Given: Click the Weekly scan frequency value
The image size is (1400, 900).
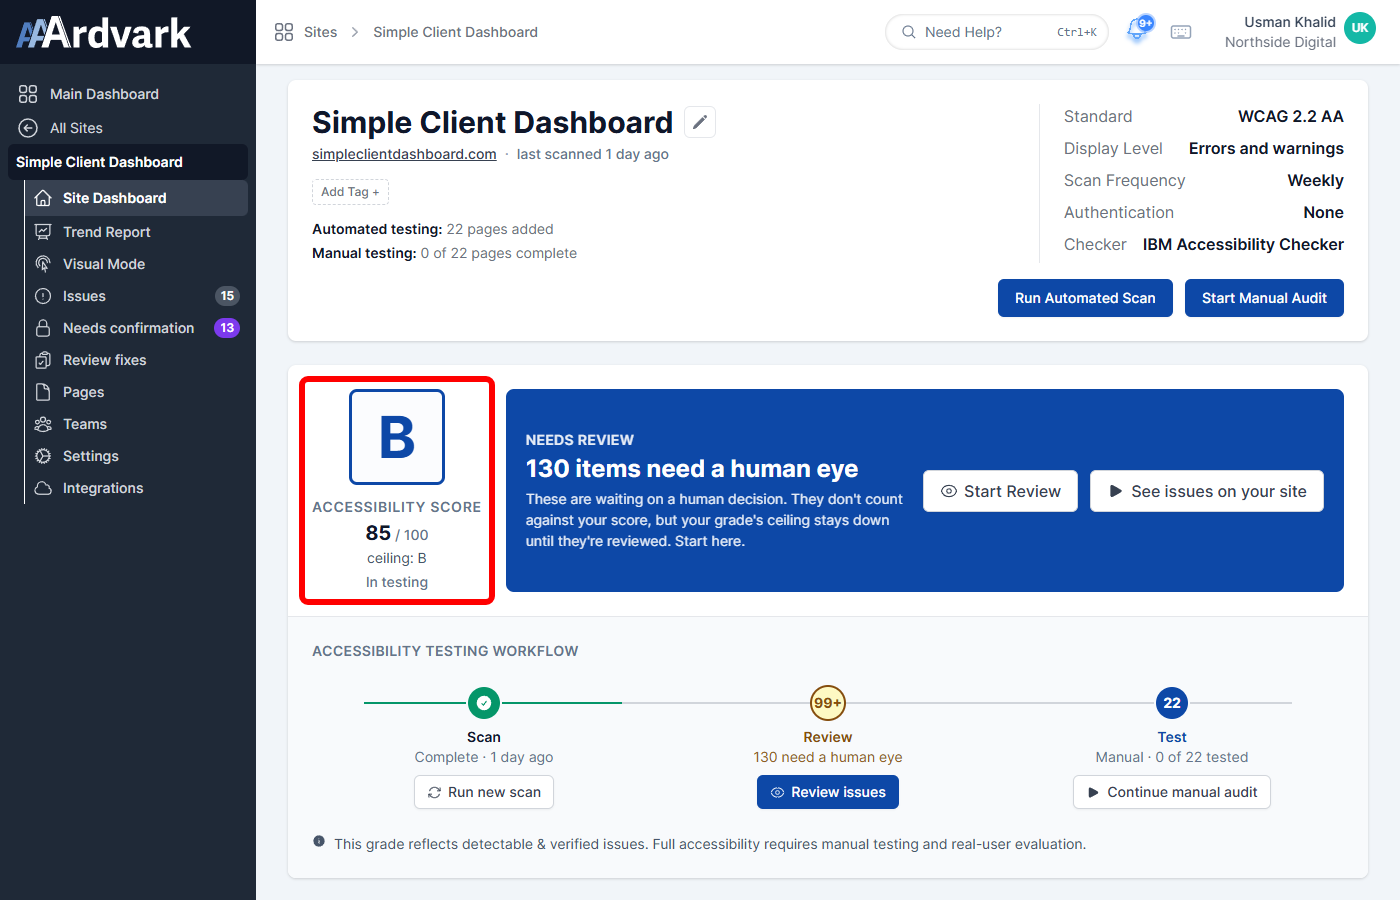Looking at the screenshot, I should coord(1315,180).
